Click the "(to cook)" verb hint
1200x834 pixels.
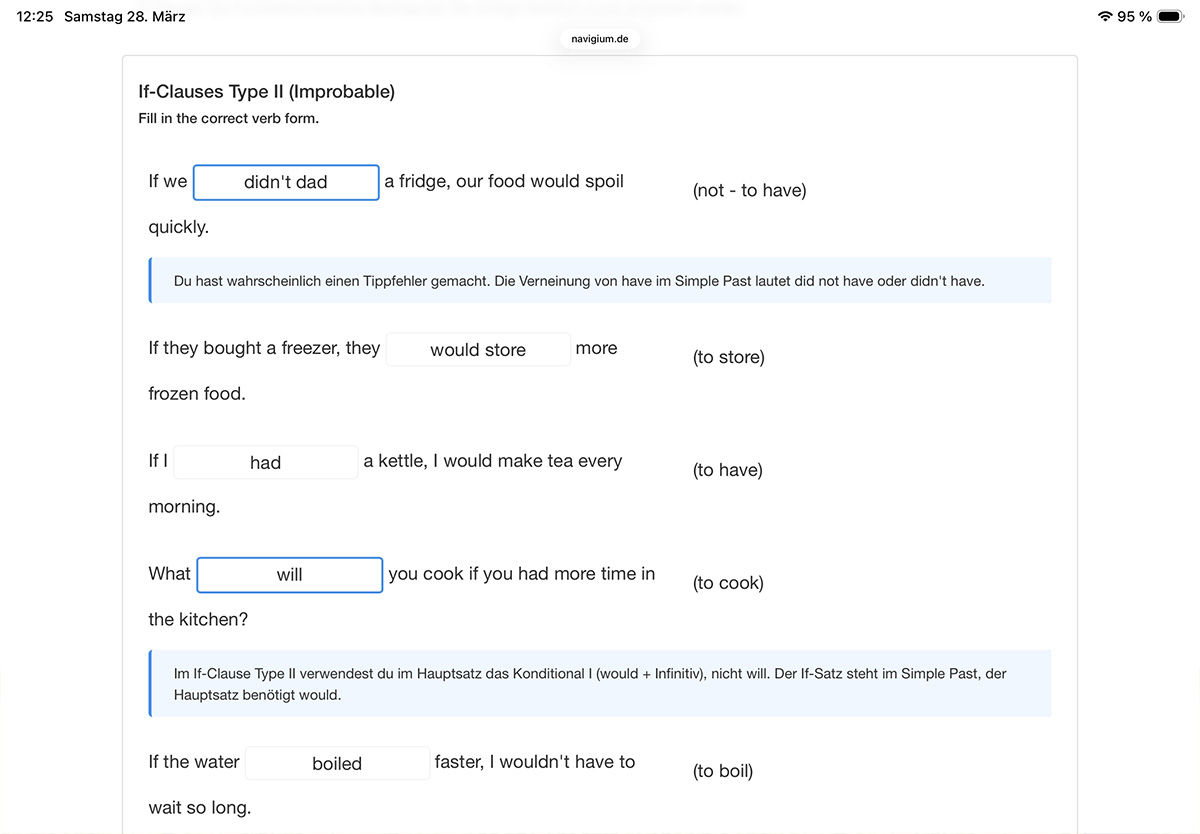coord(727,583)
